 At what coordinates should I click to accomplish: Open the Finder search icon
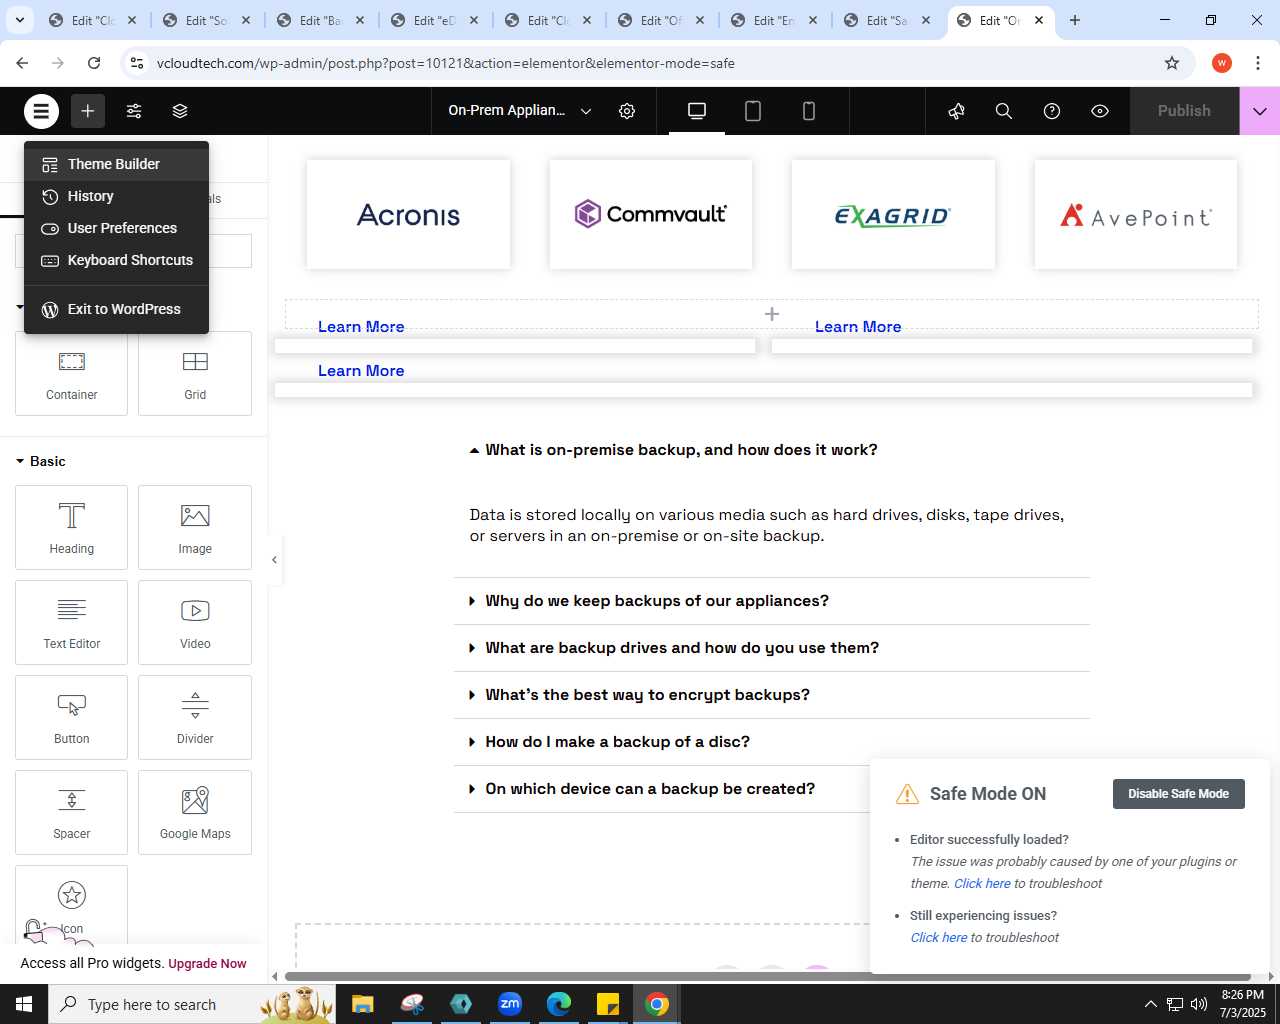pyautogui.click(x=1004, y=111)
